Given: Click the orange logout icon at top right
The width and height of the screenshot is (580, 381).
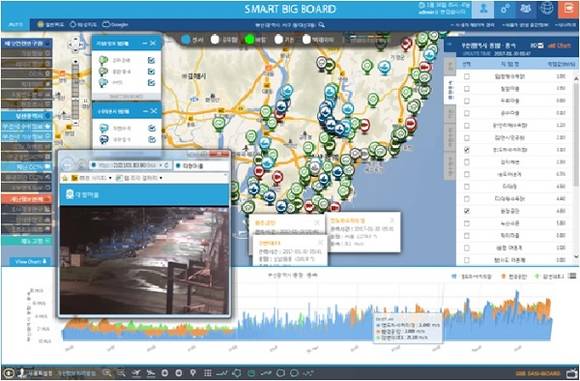Looking at the screenshot, I should [x=568, y=10].
